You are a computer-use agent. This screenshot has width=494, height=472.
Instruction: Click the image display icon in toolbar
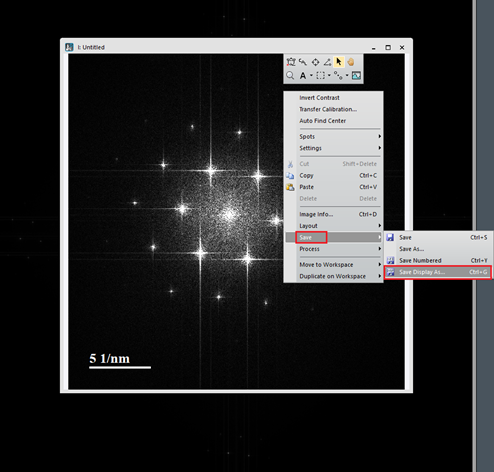coord(356,76)
